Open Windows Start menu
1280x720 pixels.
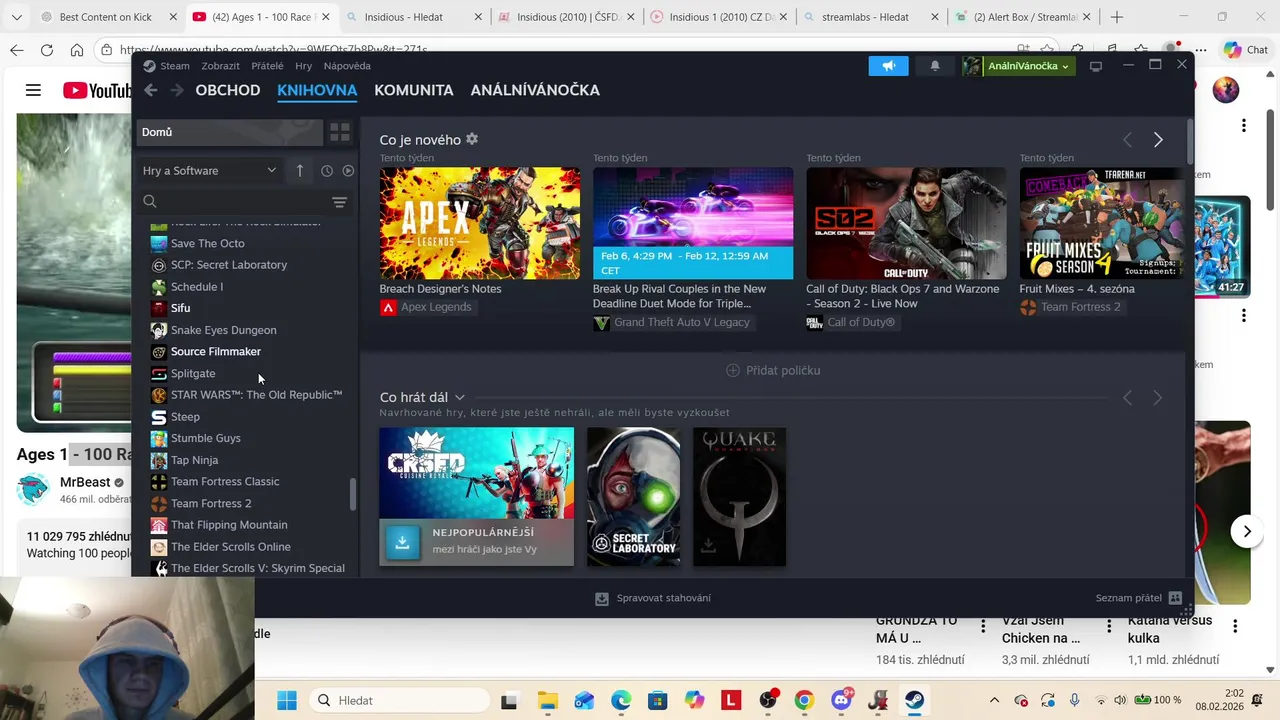click(287, 700)
